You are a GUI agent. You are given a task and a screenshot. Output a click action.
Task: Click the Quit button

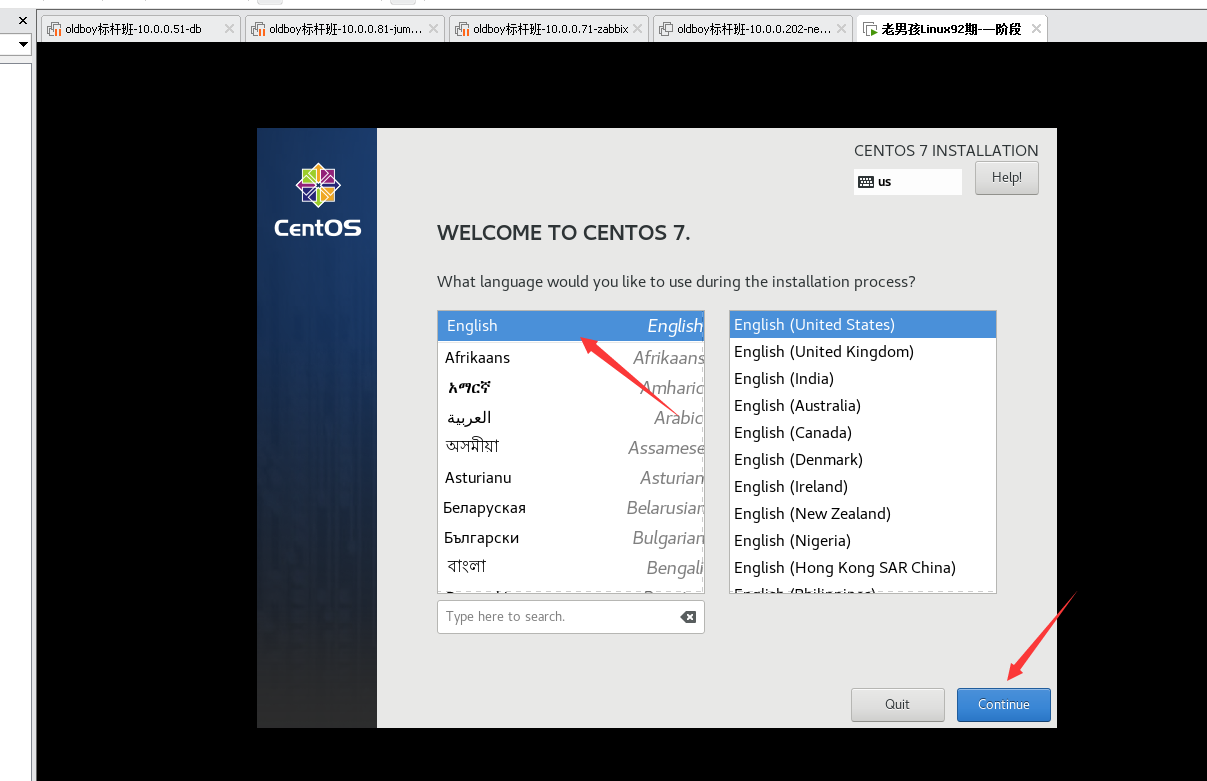point(897,704)
